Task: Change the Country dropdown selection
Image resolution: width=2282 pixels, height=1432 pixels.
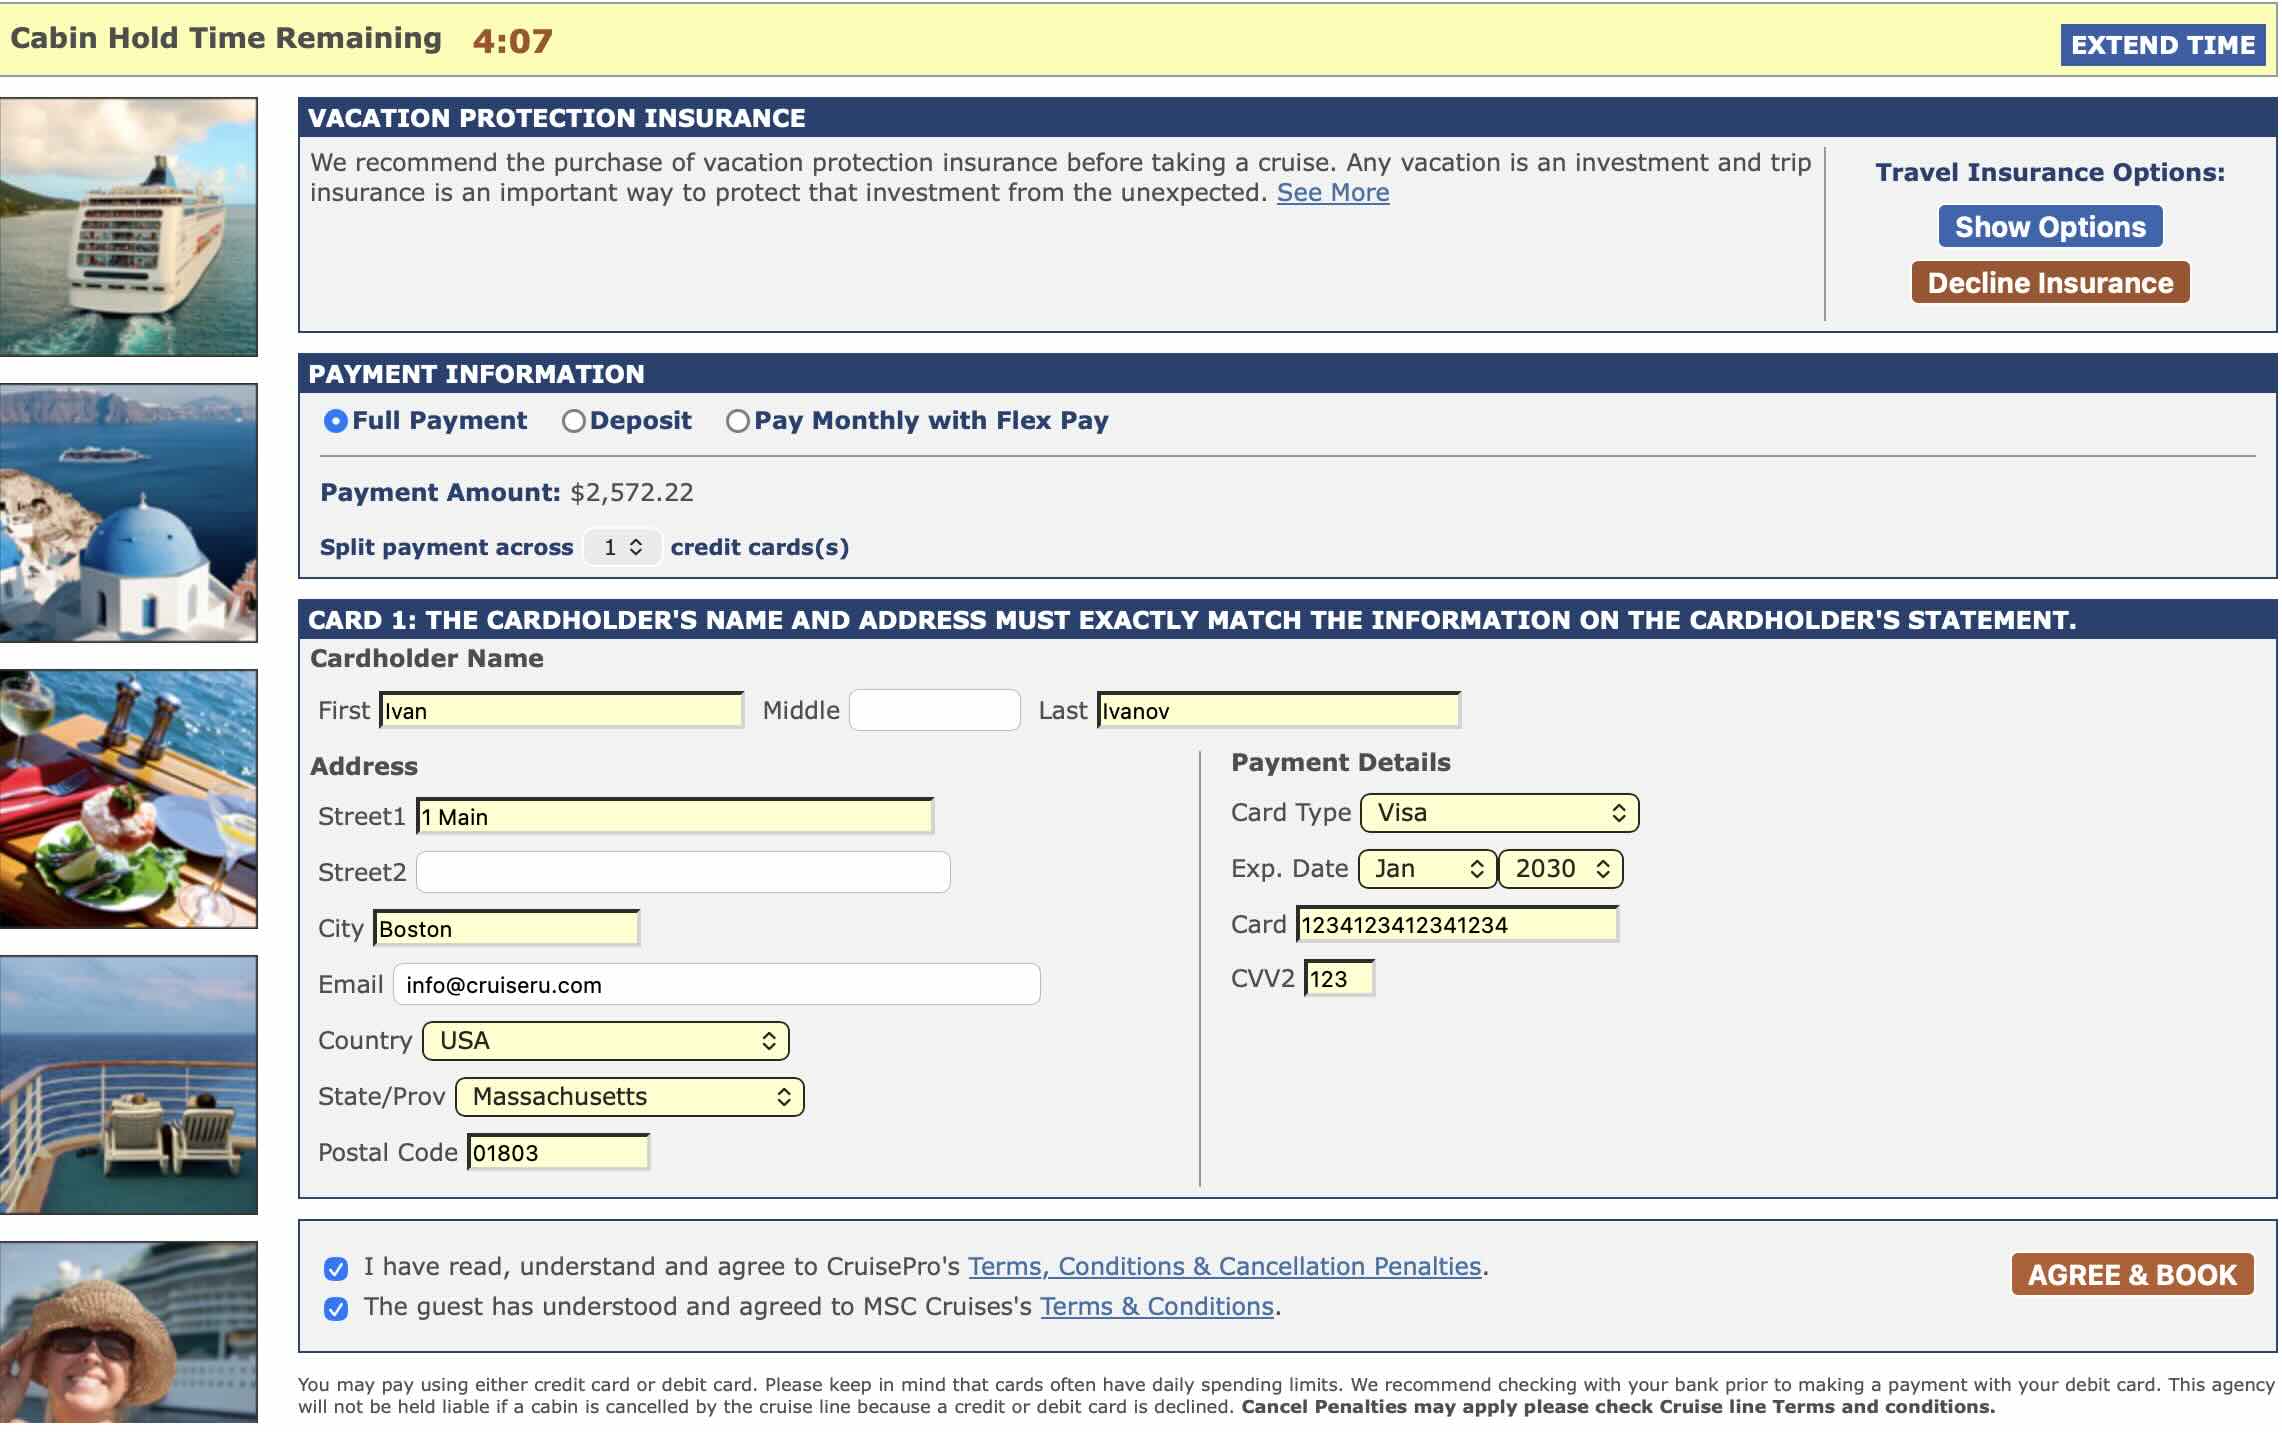Action: coord(605,1041)
